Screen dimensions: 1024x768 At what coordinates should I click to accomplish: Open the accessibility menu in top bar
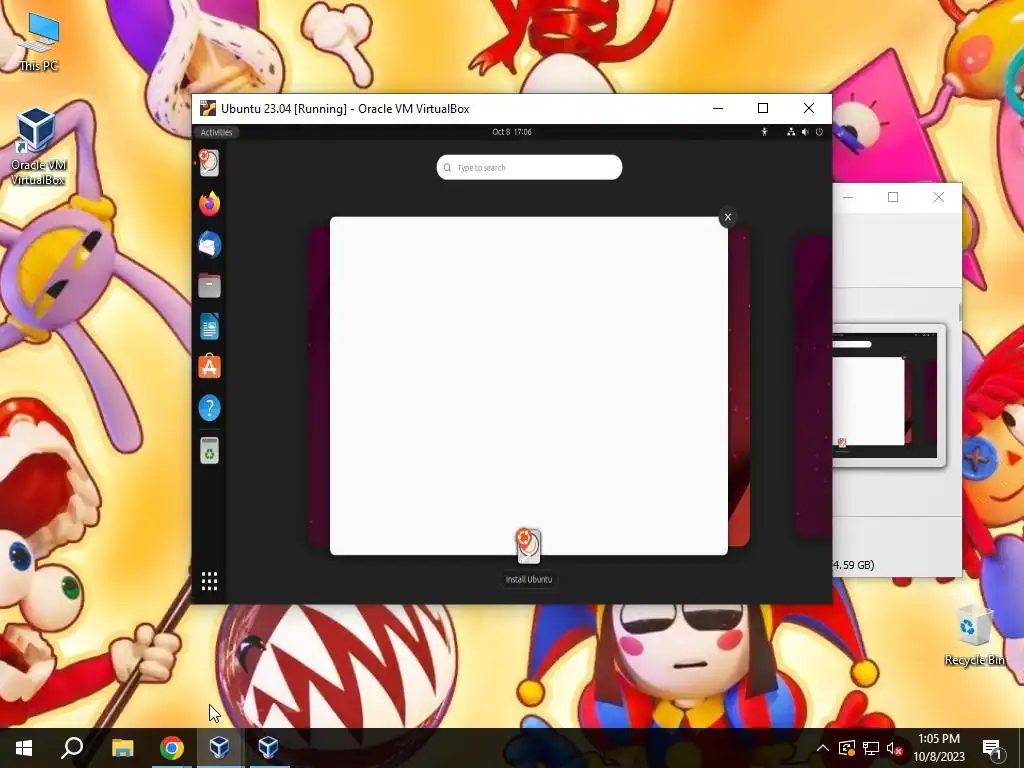point(764,132)
